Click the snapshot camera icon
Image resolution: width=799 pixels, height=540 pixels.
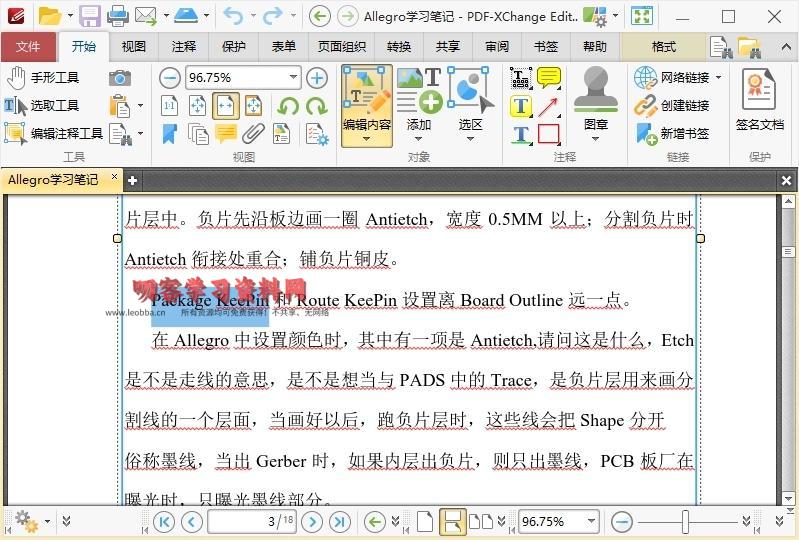click(120, 78)
